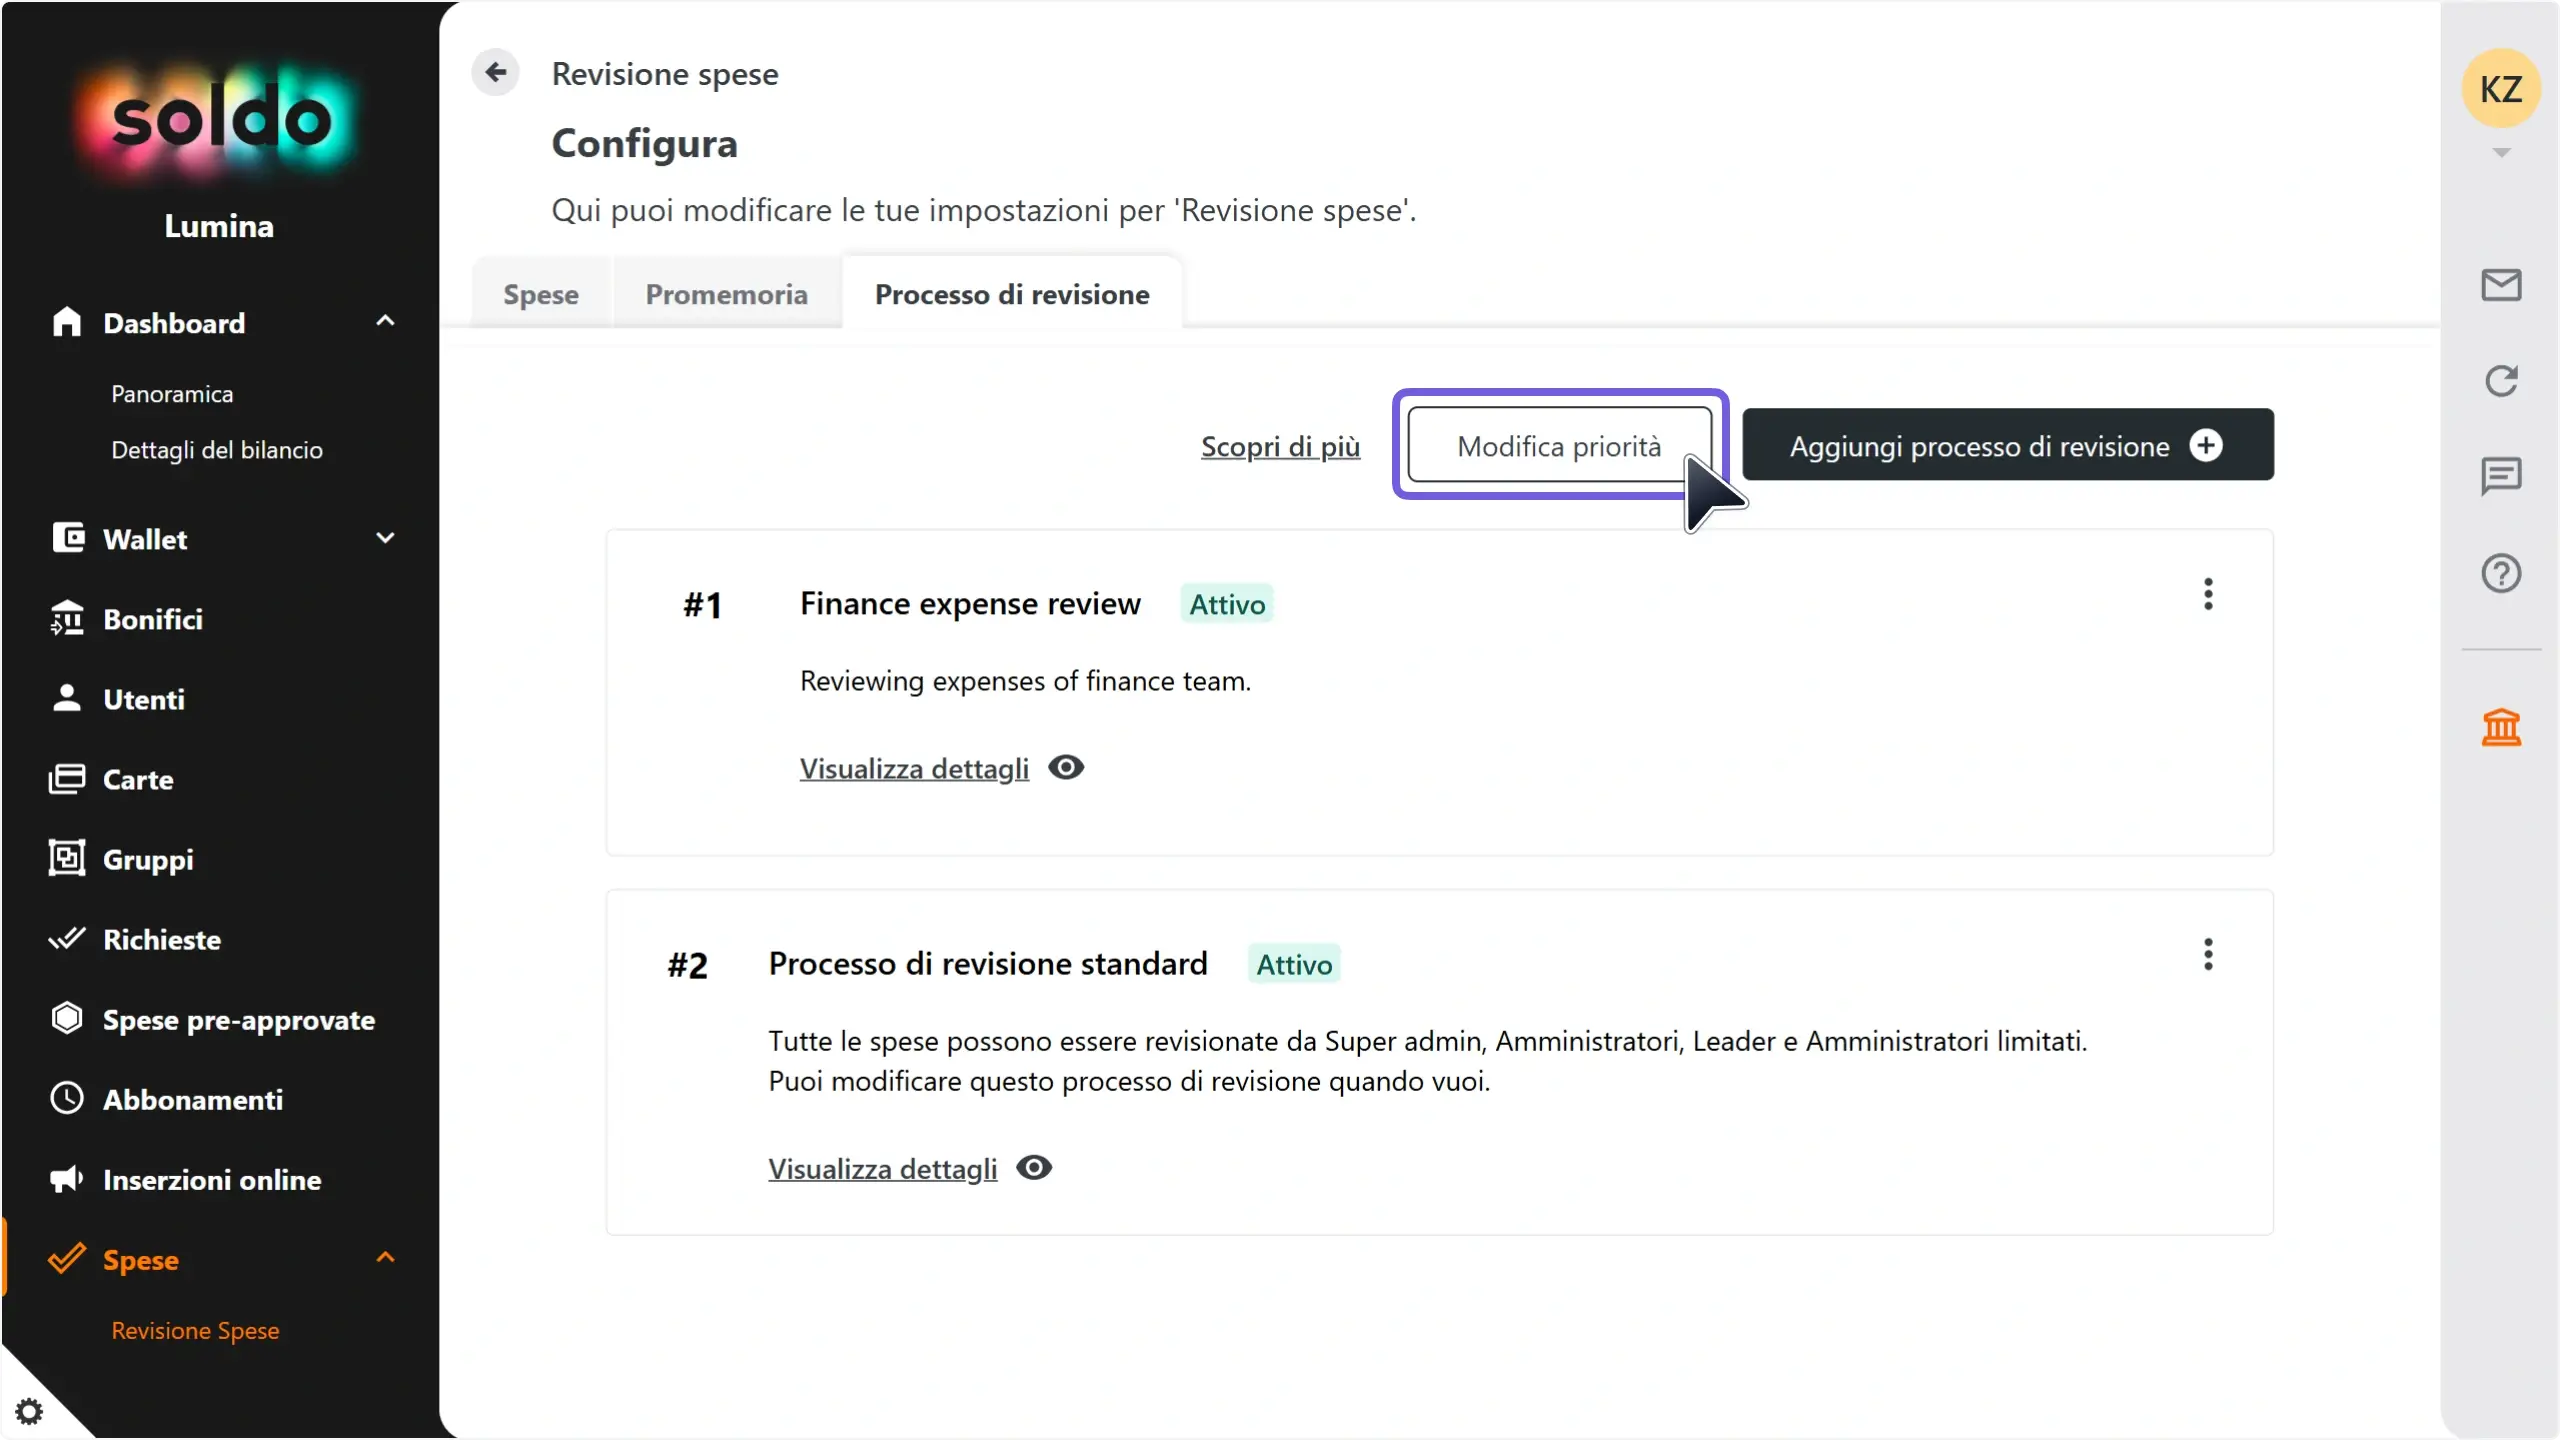Collapse the Spese sidebar section

click(x=385, y=1258)
